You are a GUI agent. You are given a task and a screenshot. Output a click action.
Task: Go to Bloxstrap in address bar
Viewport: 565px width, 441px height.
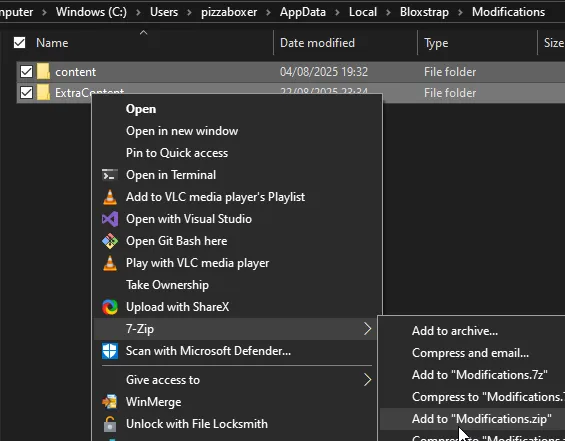[424, 12]
